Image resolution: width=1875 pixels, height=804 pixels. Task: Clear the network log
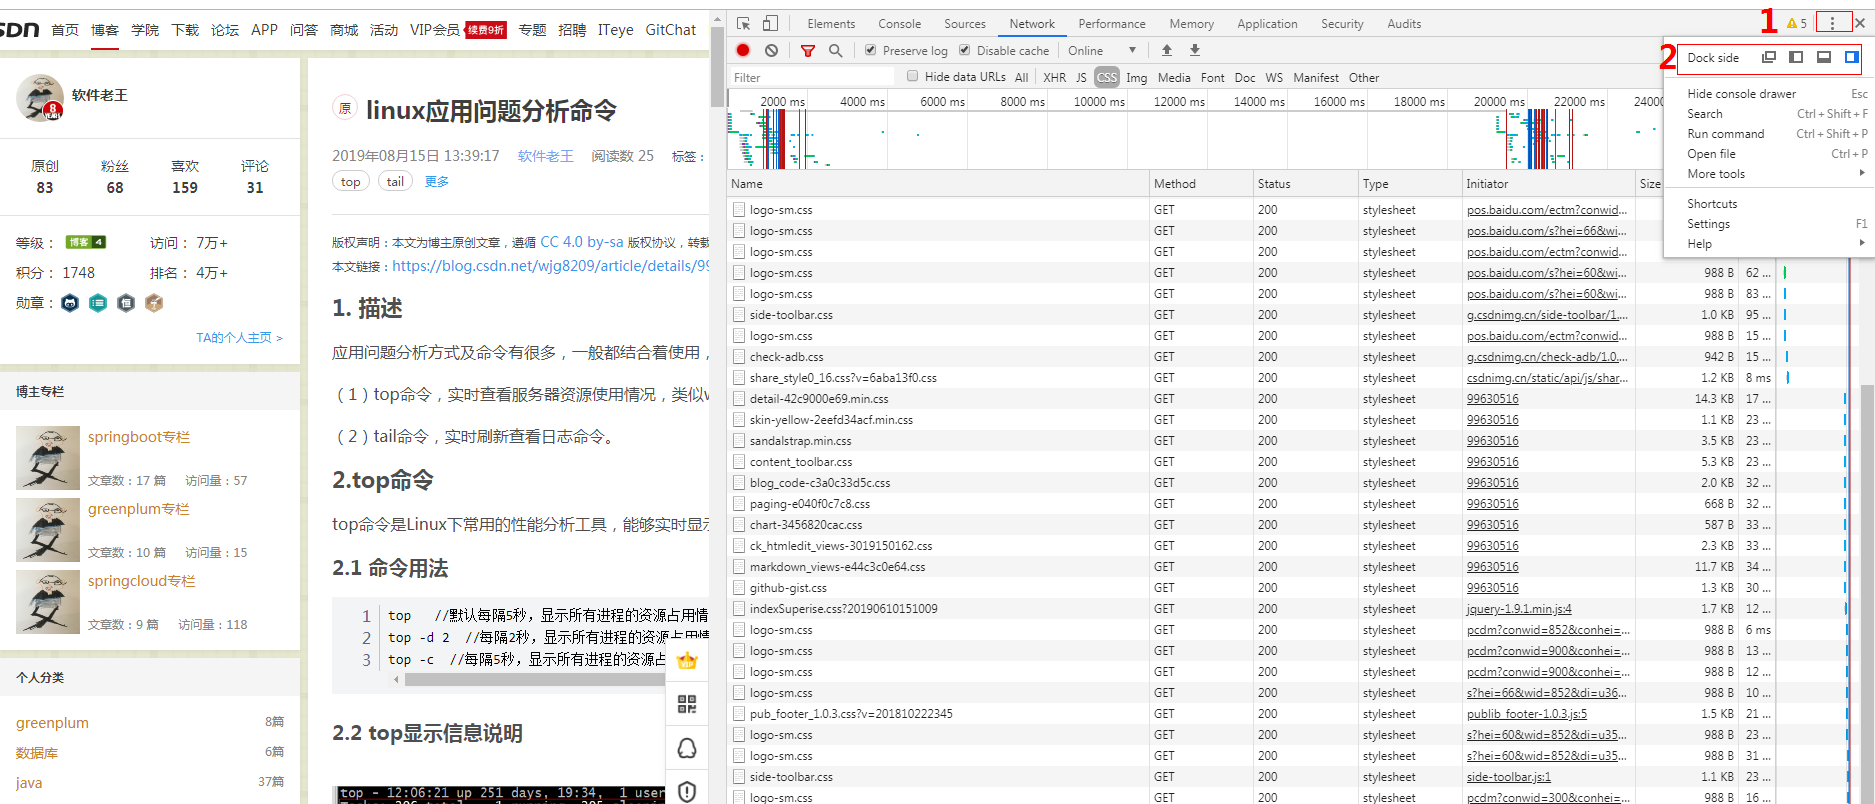click(771, 50)
